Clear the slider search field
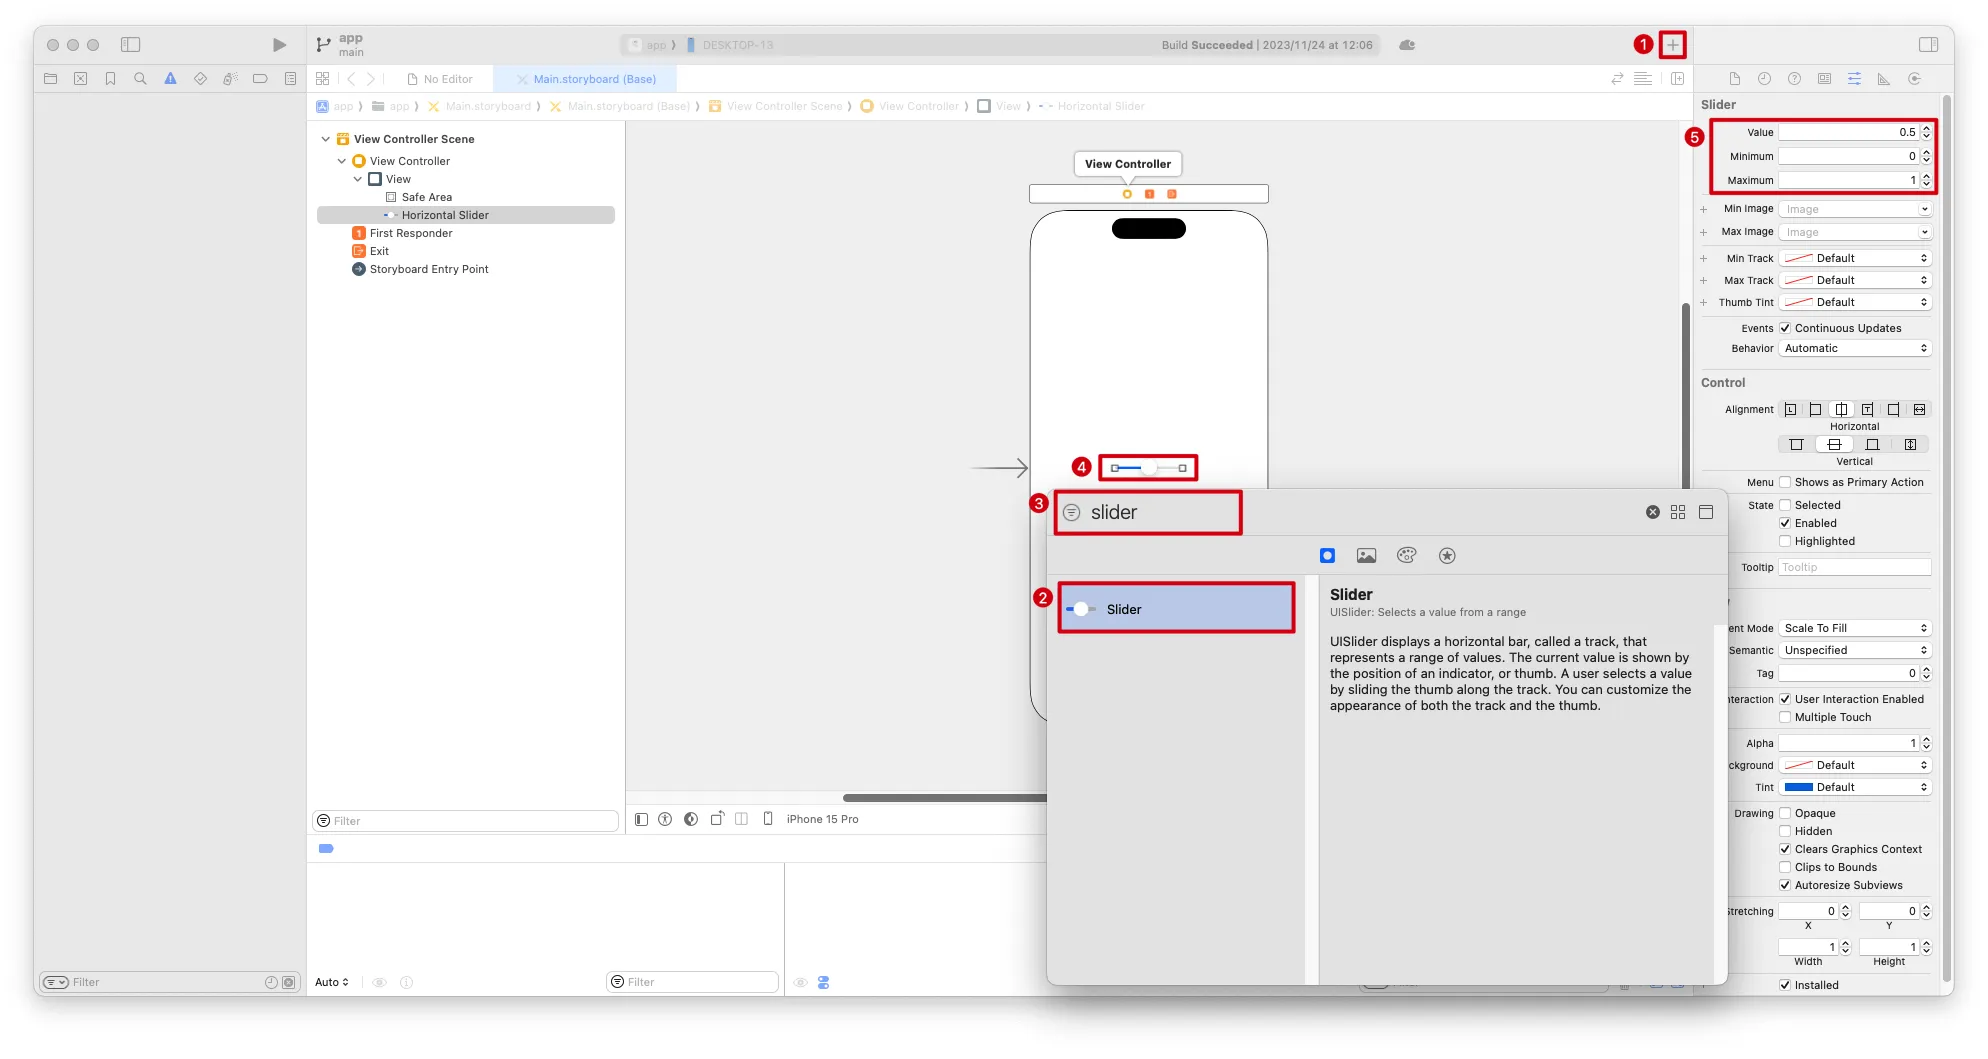The image size is (1988, 1059). click(x=1652, y=512)
